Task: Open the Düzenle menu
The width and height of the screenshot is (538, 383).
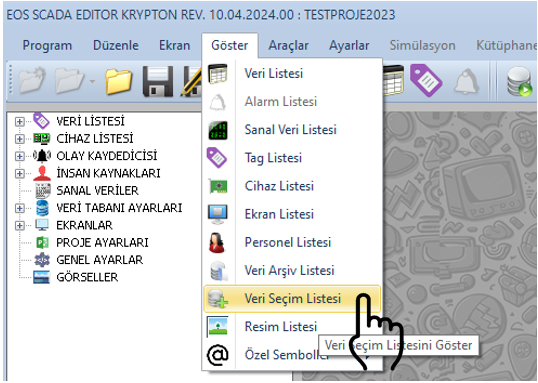Action: pyautogui.click(x=116, y=45)
